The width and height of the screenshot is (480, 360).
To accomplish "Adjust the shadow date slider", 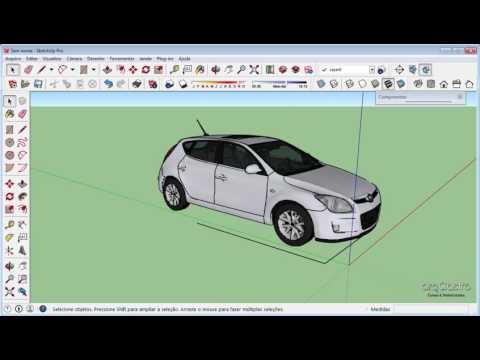I will point(219,82).
